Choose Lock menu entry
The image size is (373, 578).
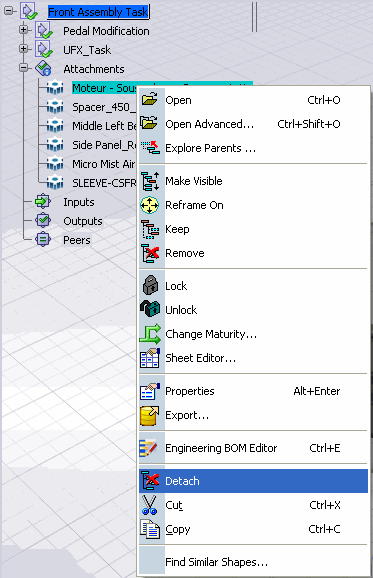click(x=254, y=286)
